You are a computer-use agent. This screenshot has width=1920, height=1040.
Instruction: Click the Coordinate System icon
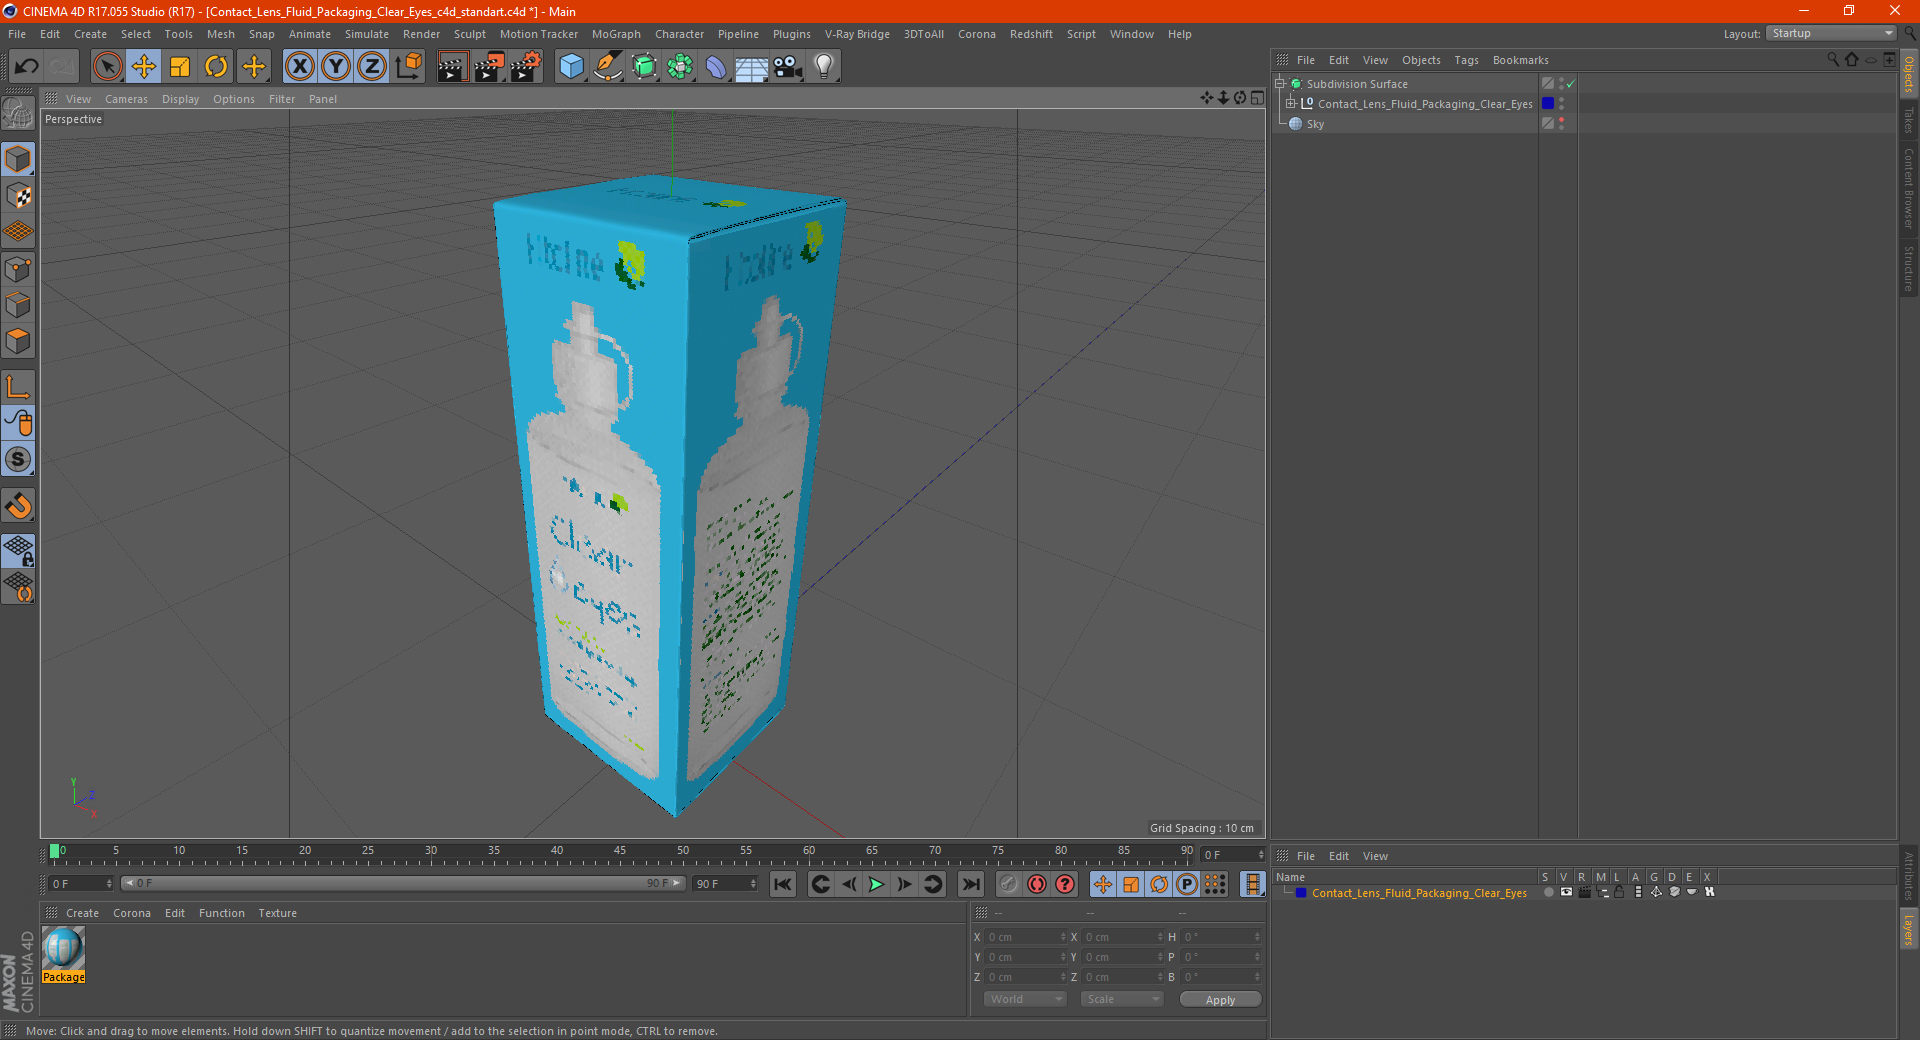tap(408, 67)
